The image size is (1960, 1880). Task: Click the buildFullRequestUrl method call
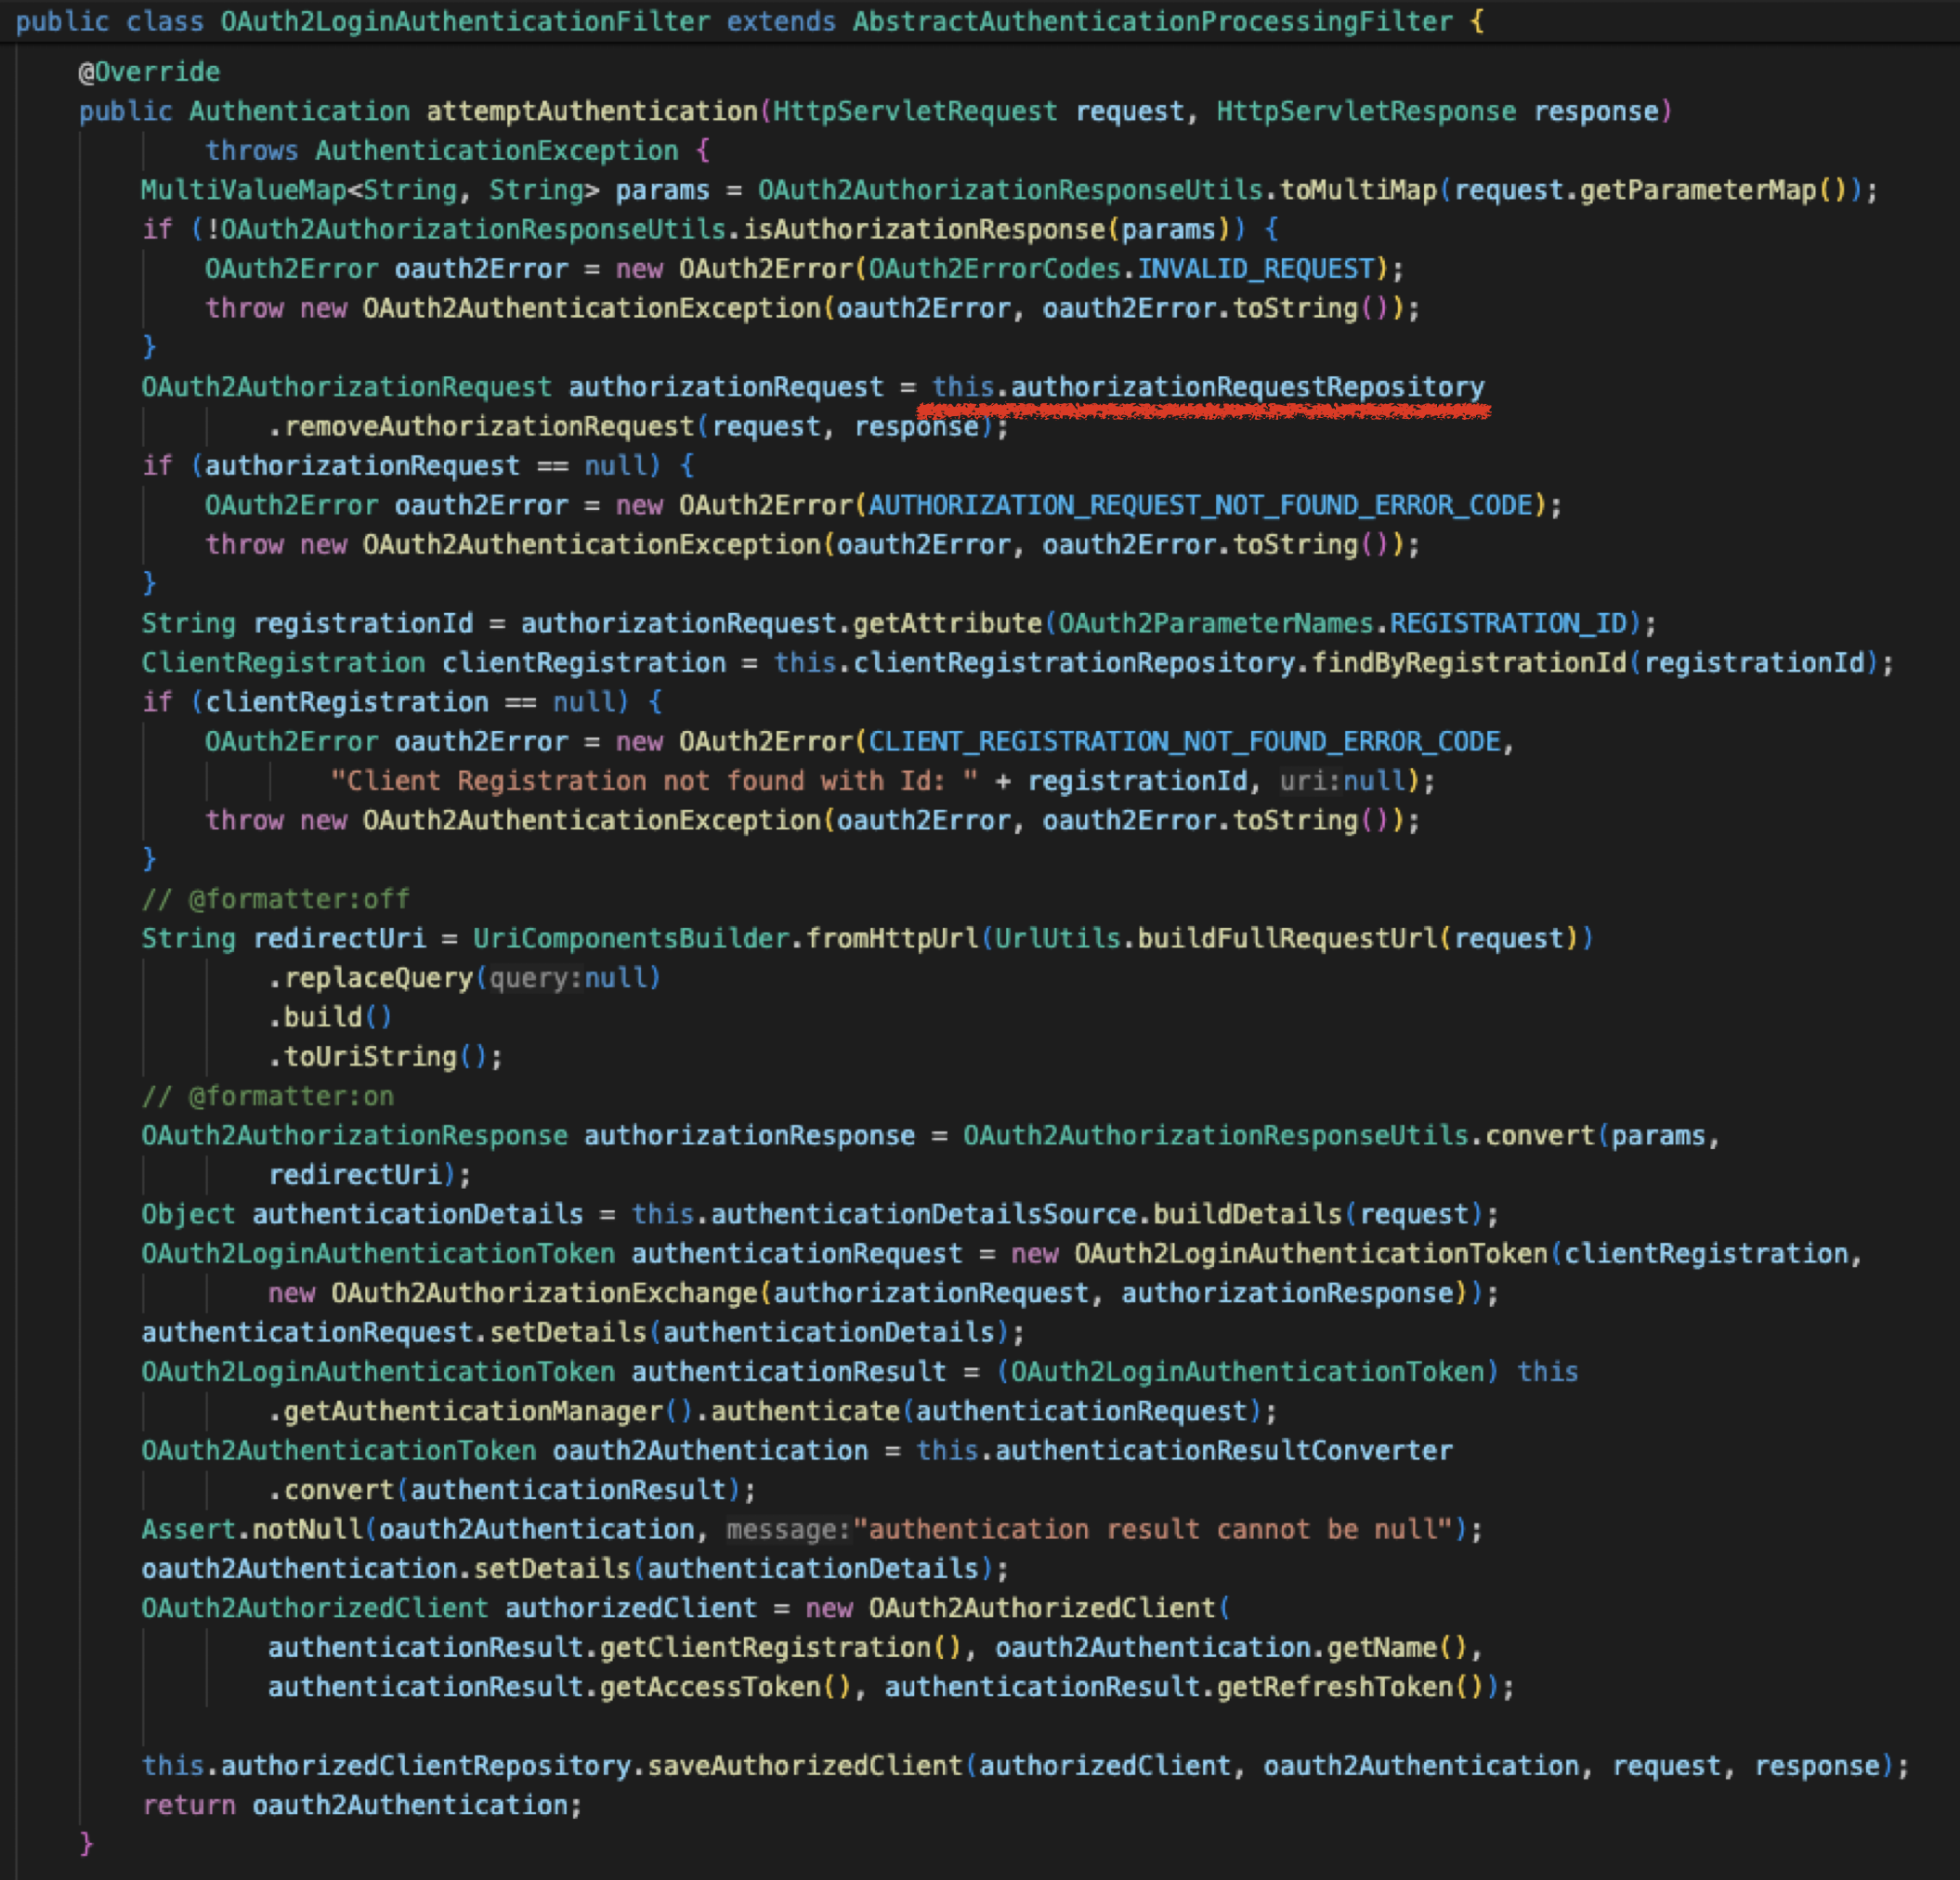pos(1287,939)
